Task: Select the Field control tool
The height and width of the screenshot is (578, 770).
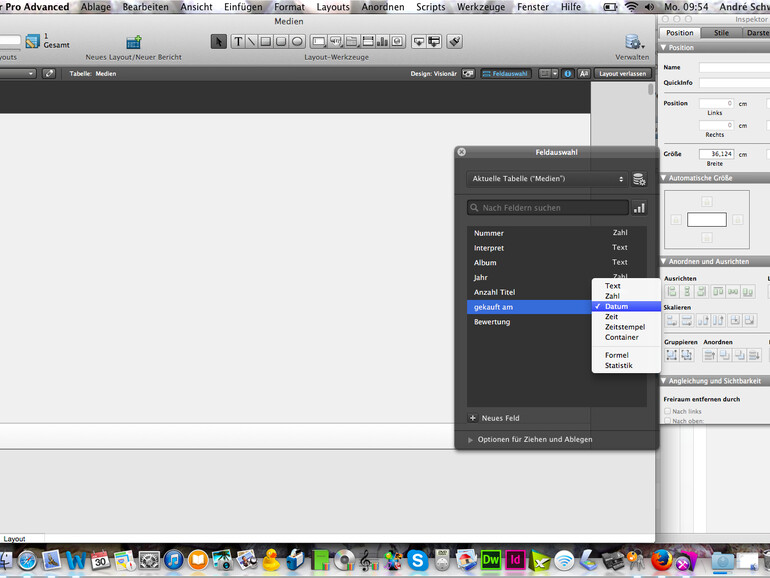Action: tap(319, 42)
